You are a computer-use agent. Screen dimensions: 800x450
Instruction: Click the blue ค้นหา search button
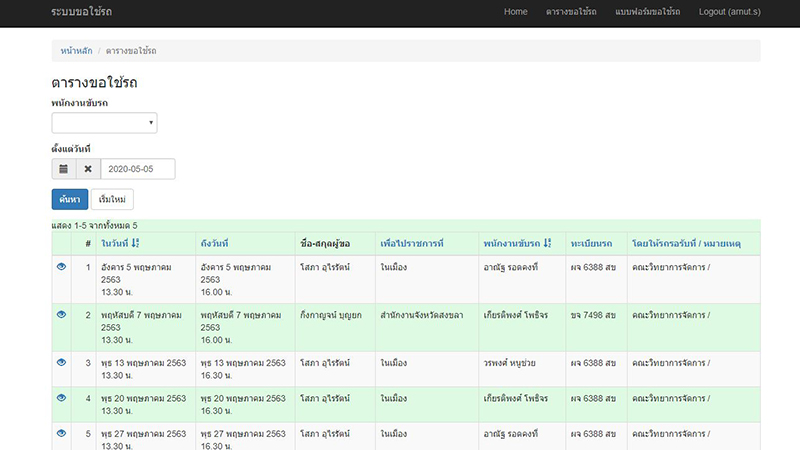tap(70, 199)
